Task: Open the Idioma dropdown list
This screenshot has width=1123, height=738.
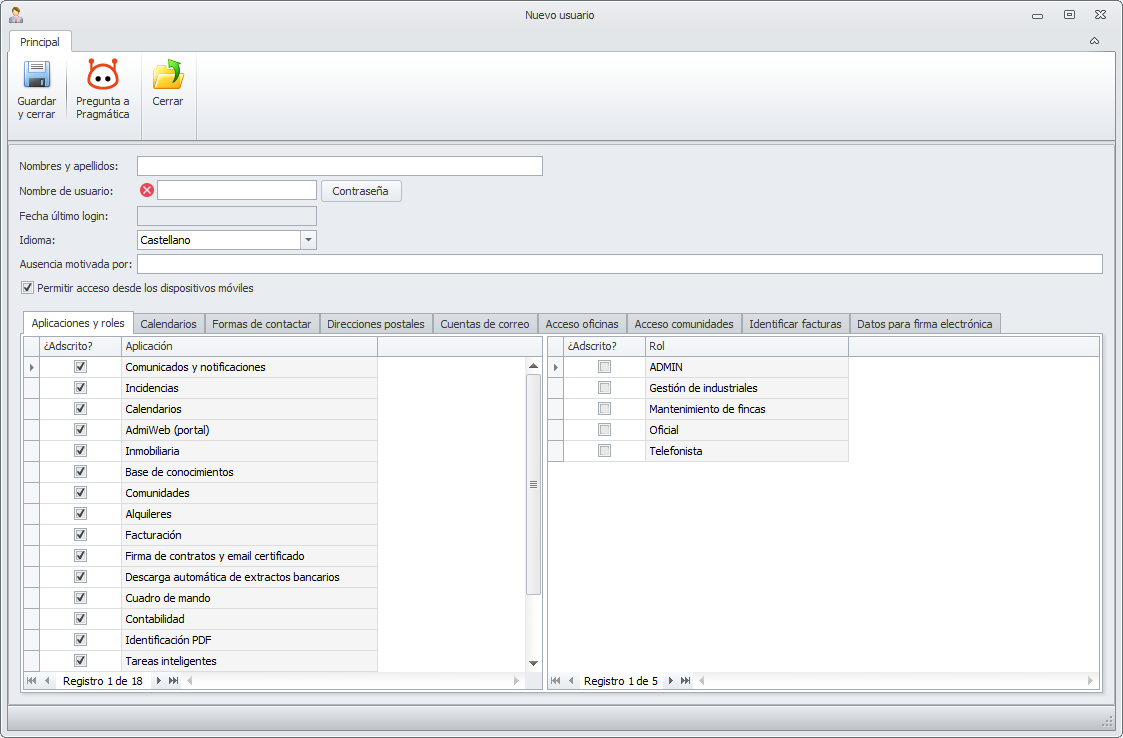Action: pos(308,240)
